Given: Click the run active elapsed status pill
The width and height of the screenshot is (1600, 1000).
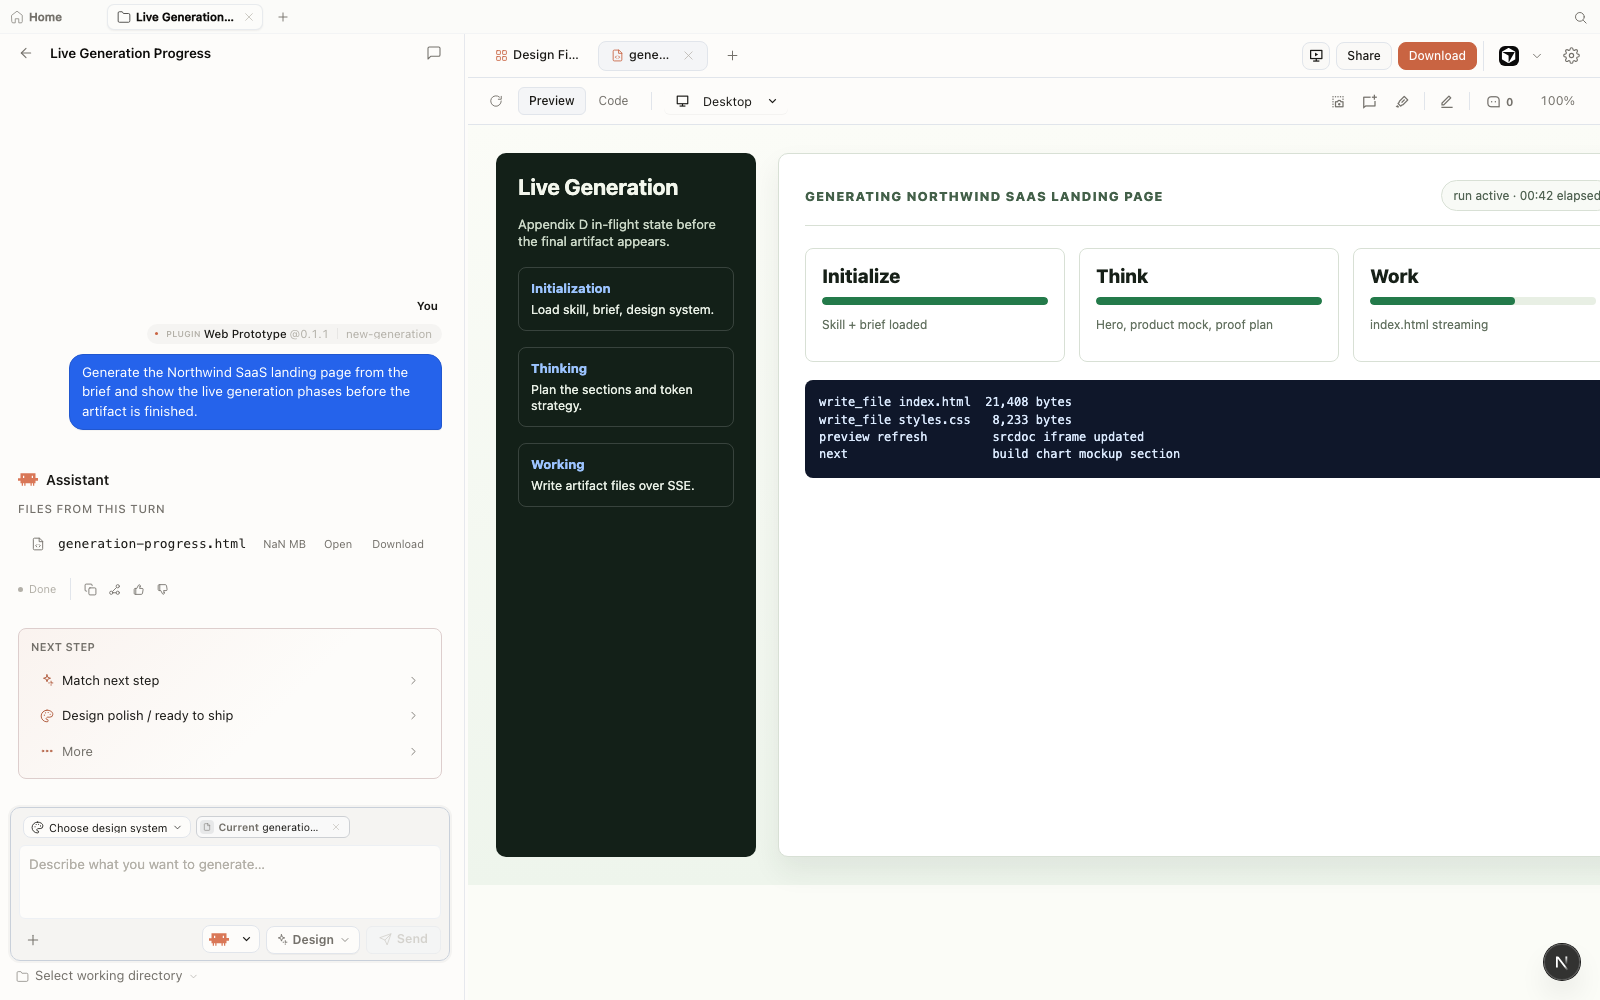Looking at the screenshot, I should click(1521, 196).
